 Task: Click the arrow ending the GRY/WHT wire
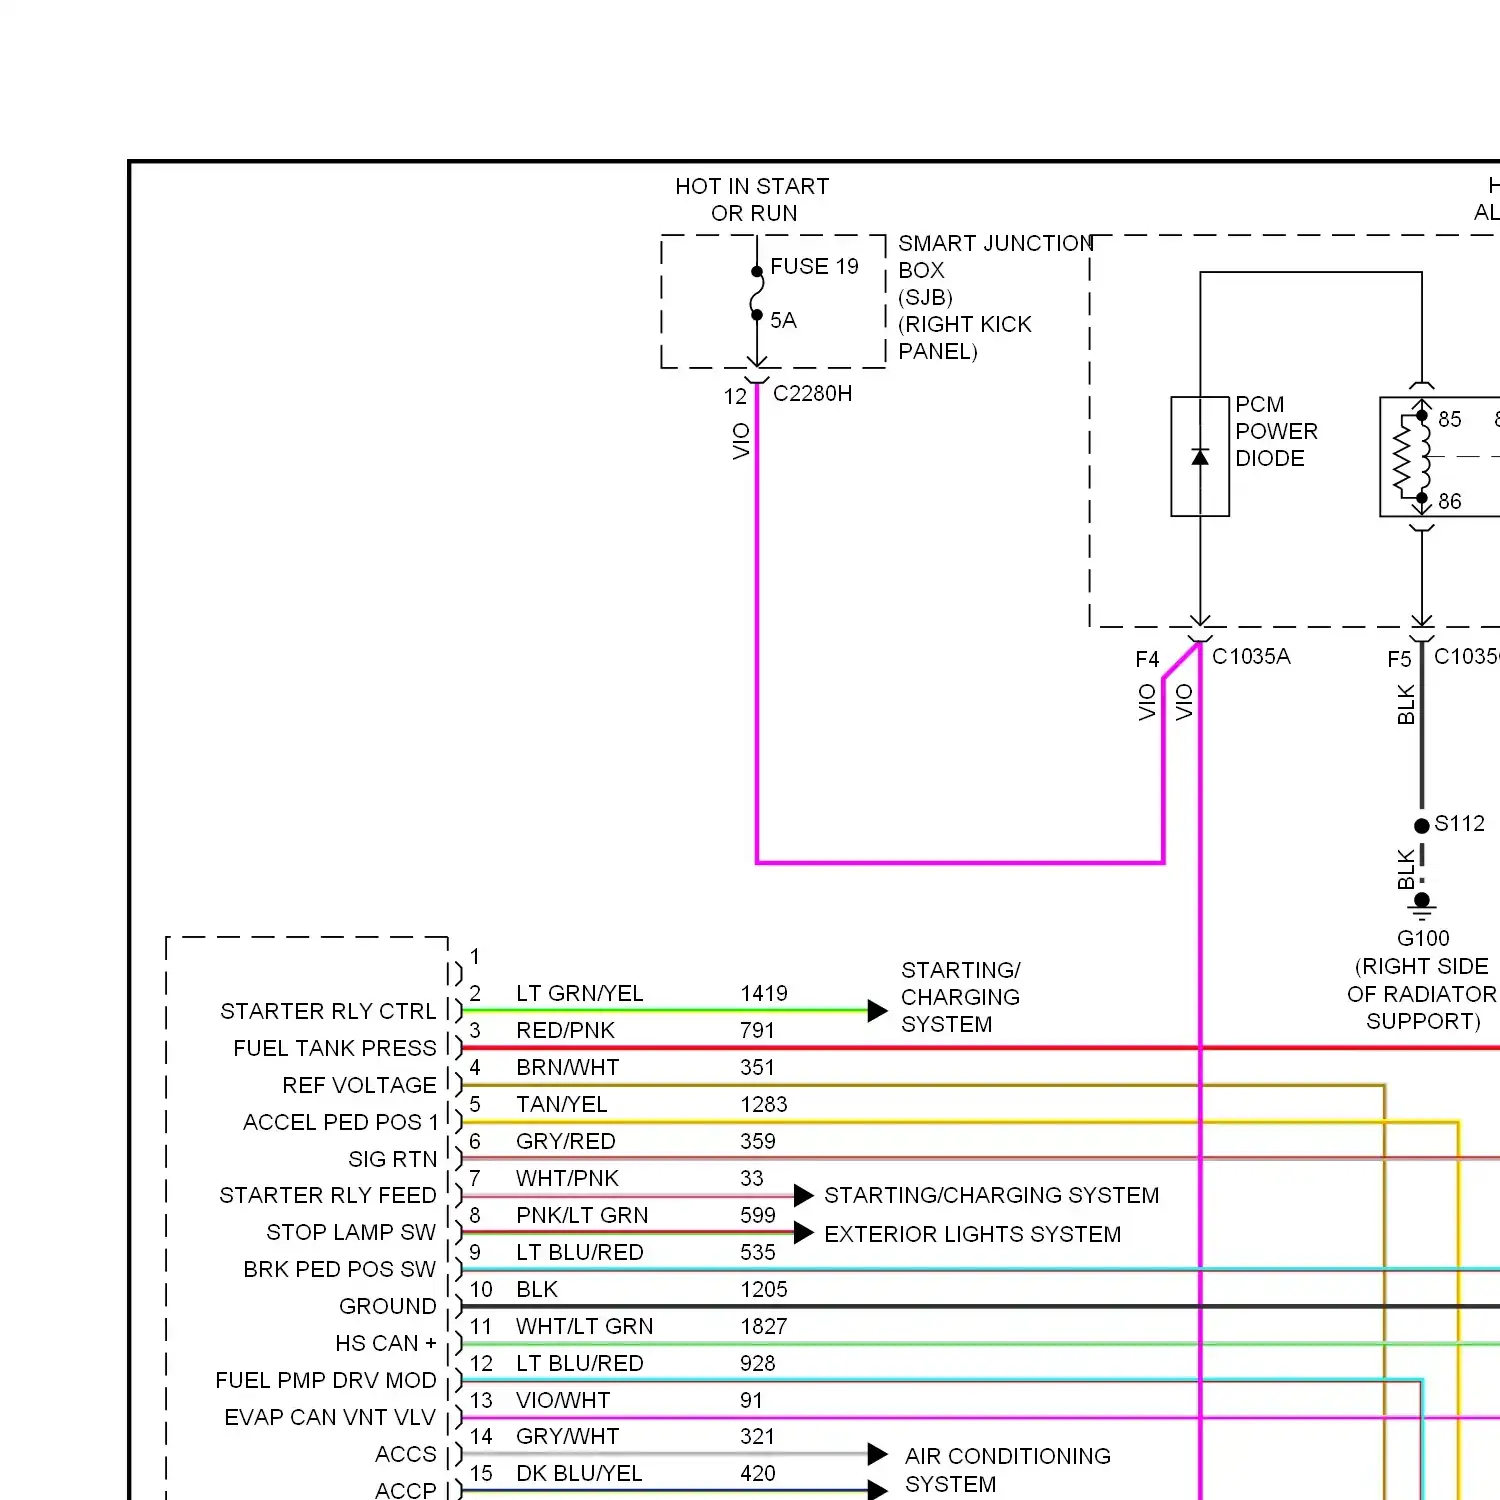tap(878, 1454)
